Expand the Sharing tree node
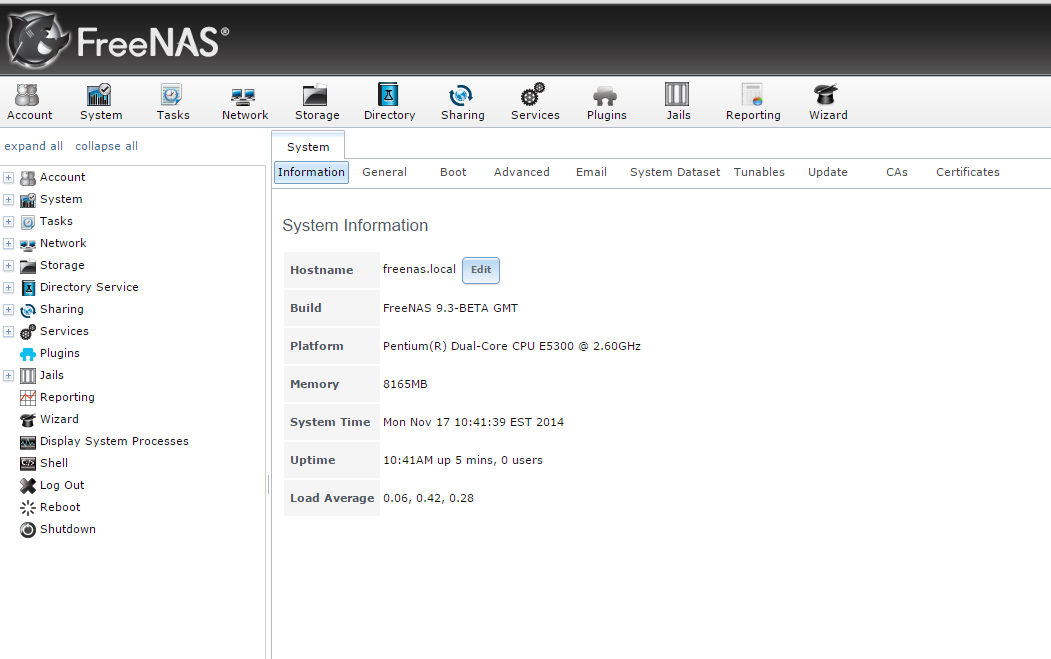The width and height of the screenshot is (1051, 659). click(9, 310)
